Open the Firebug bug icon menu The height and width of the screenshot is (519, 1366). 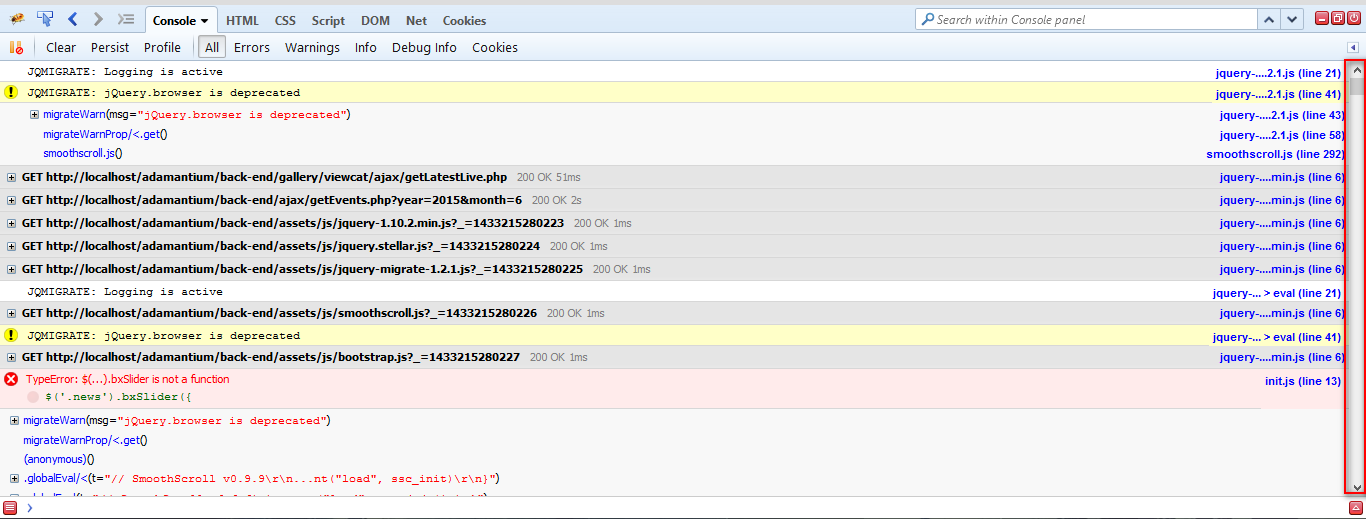click(x=17, y=19)
